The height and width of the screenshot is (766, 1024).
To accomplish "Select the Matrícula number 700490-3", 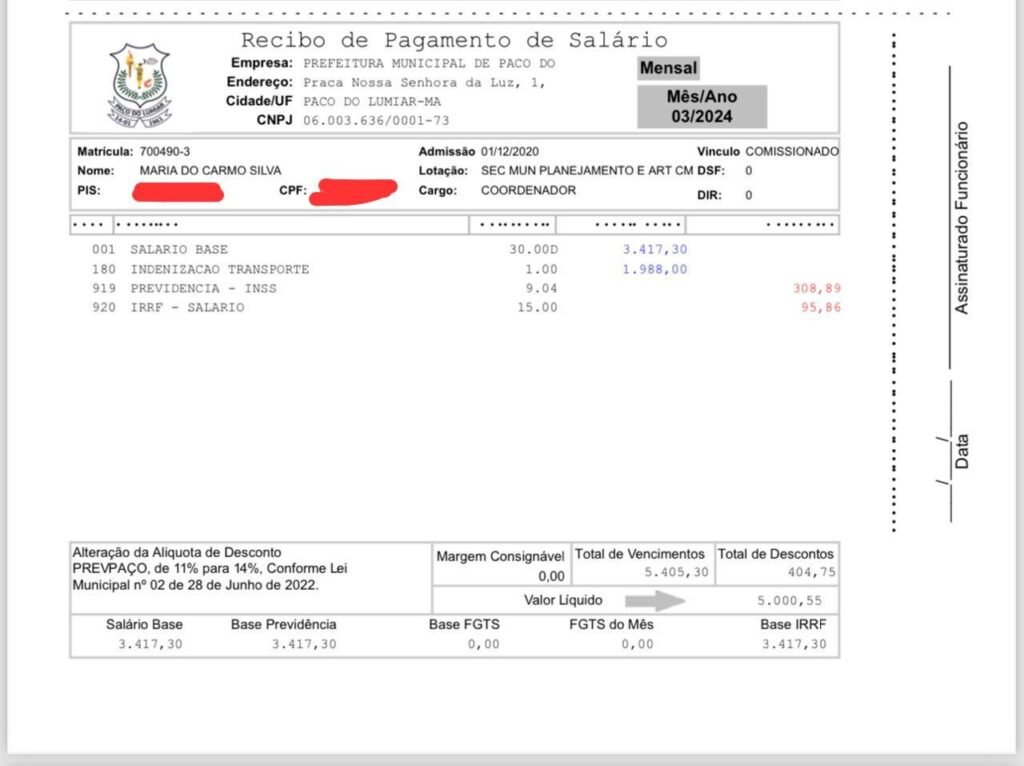I will [x=163, y=151].
